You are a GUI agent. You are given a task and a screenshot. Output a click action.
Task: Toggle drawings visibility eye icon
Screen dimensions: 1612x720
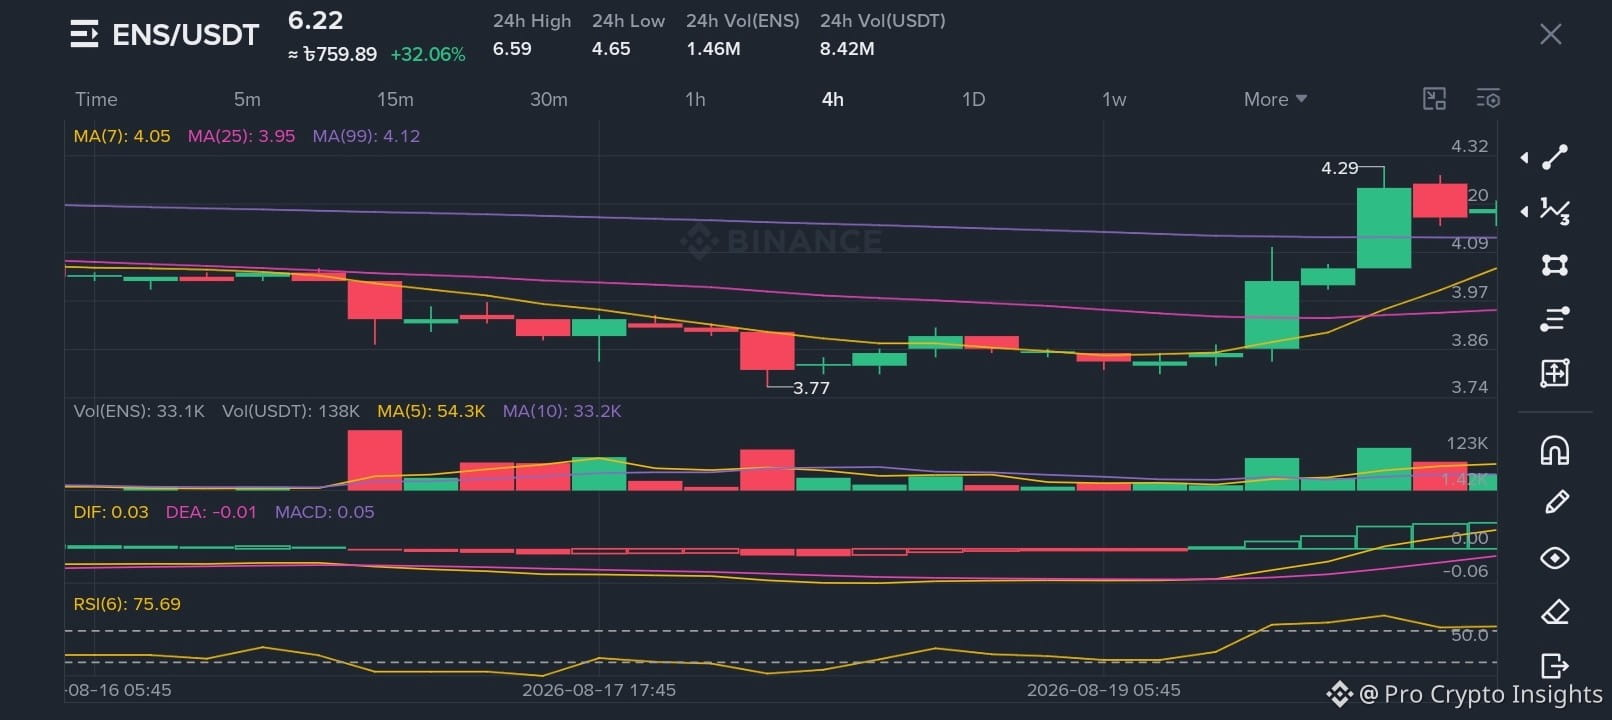(x=1555, y=558)
